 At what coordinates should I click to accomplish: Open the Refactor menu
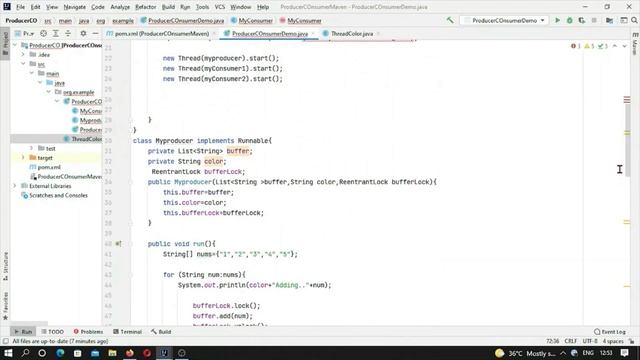pos(146,7)
